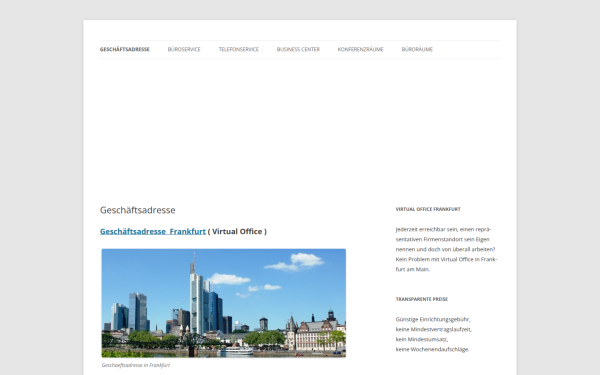Click the 'Geschaeftsadresse in Frankfurt' image caption
Image resolution: width=600 pixels, height=375 pixels.
pyautogui.click(x=136, y=365)
